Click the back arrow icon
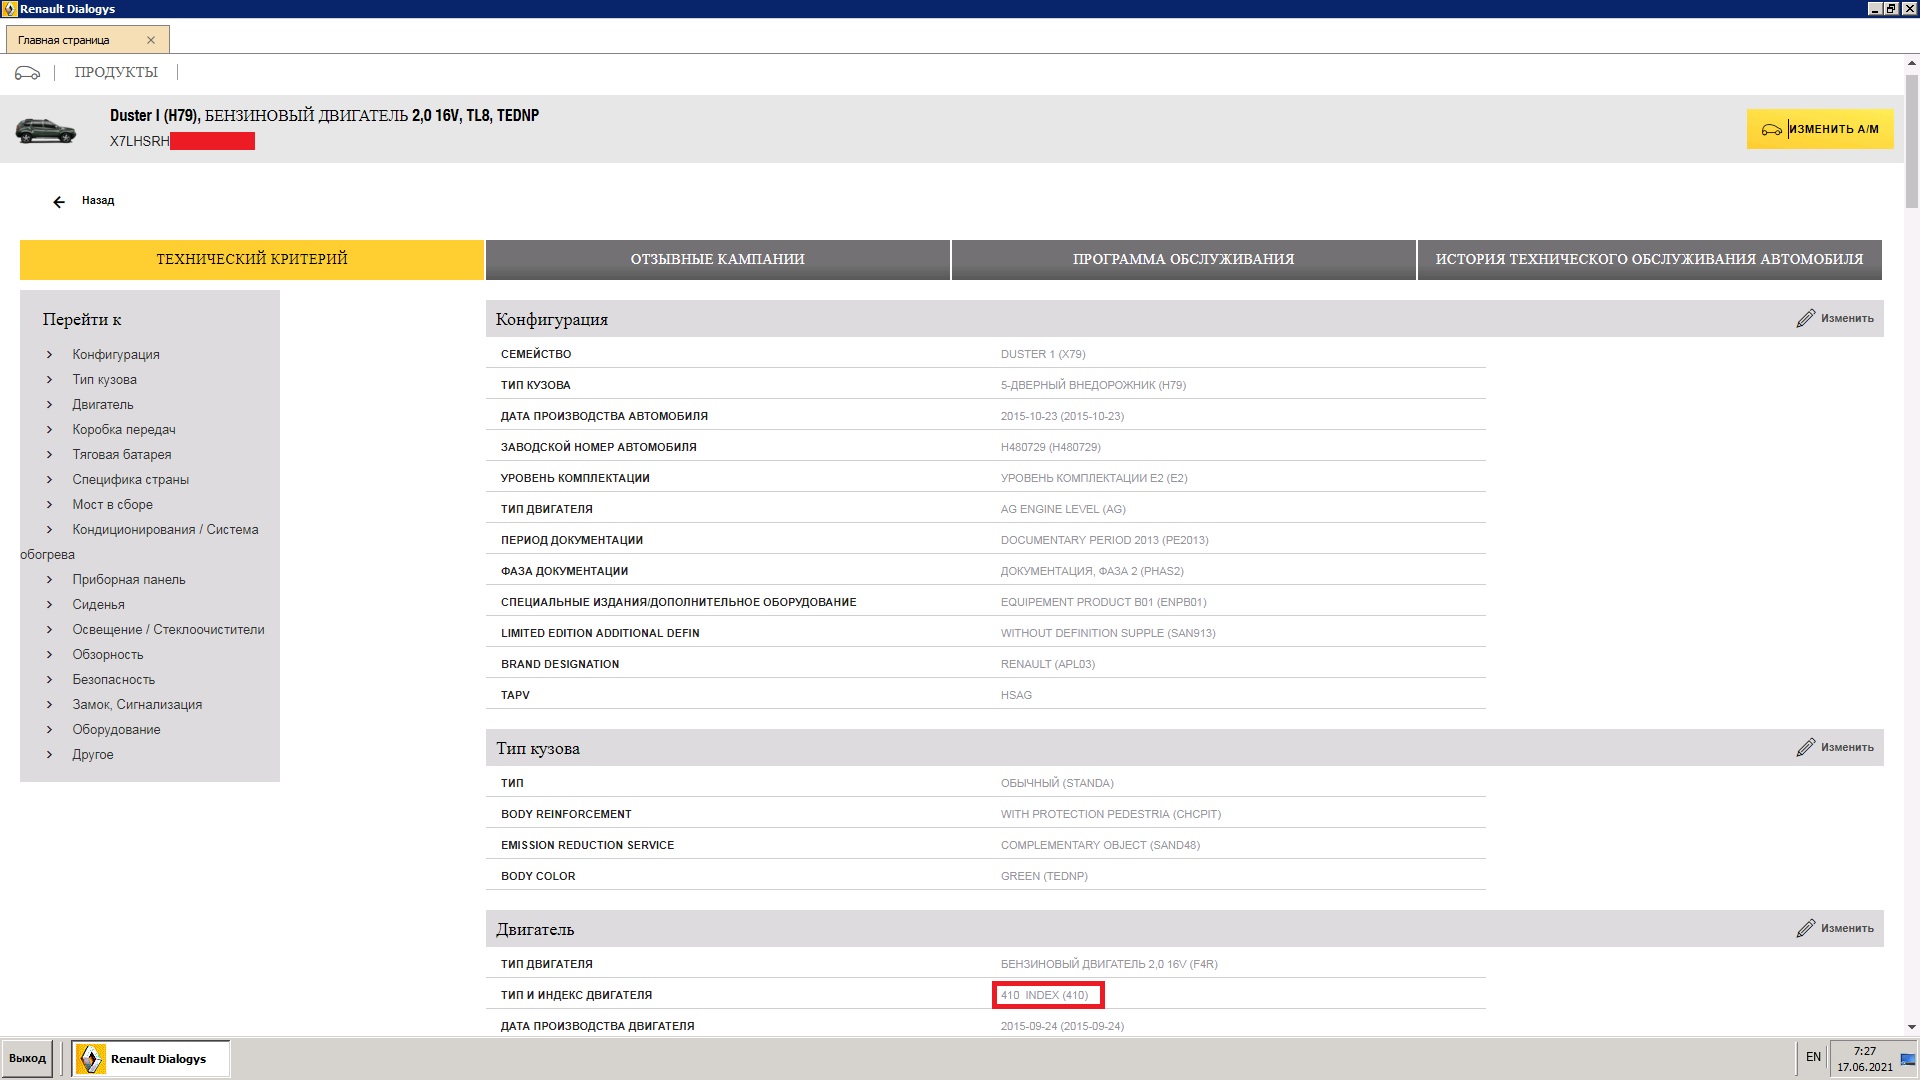Screen dimensions: 1920x1080 59,202
